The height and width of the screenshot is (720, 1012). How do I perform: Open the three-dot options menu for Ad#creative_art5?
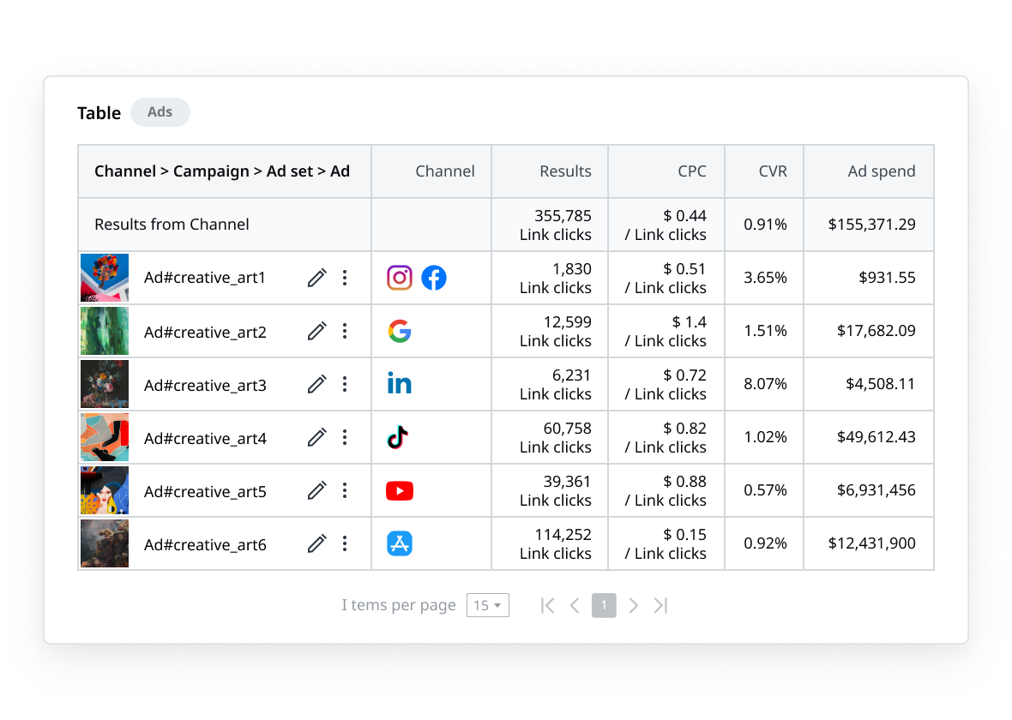pos(345,490)
